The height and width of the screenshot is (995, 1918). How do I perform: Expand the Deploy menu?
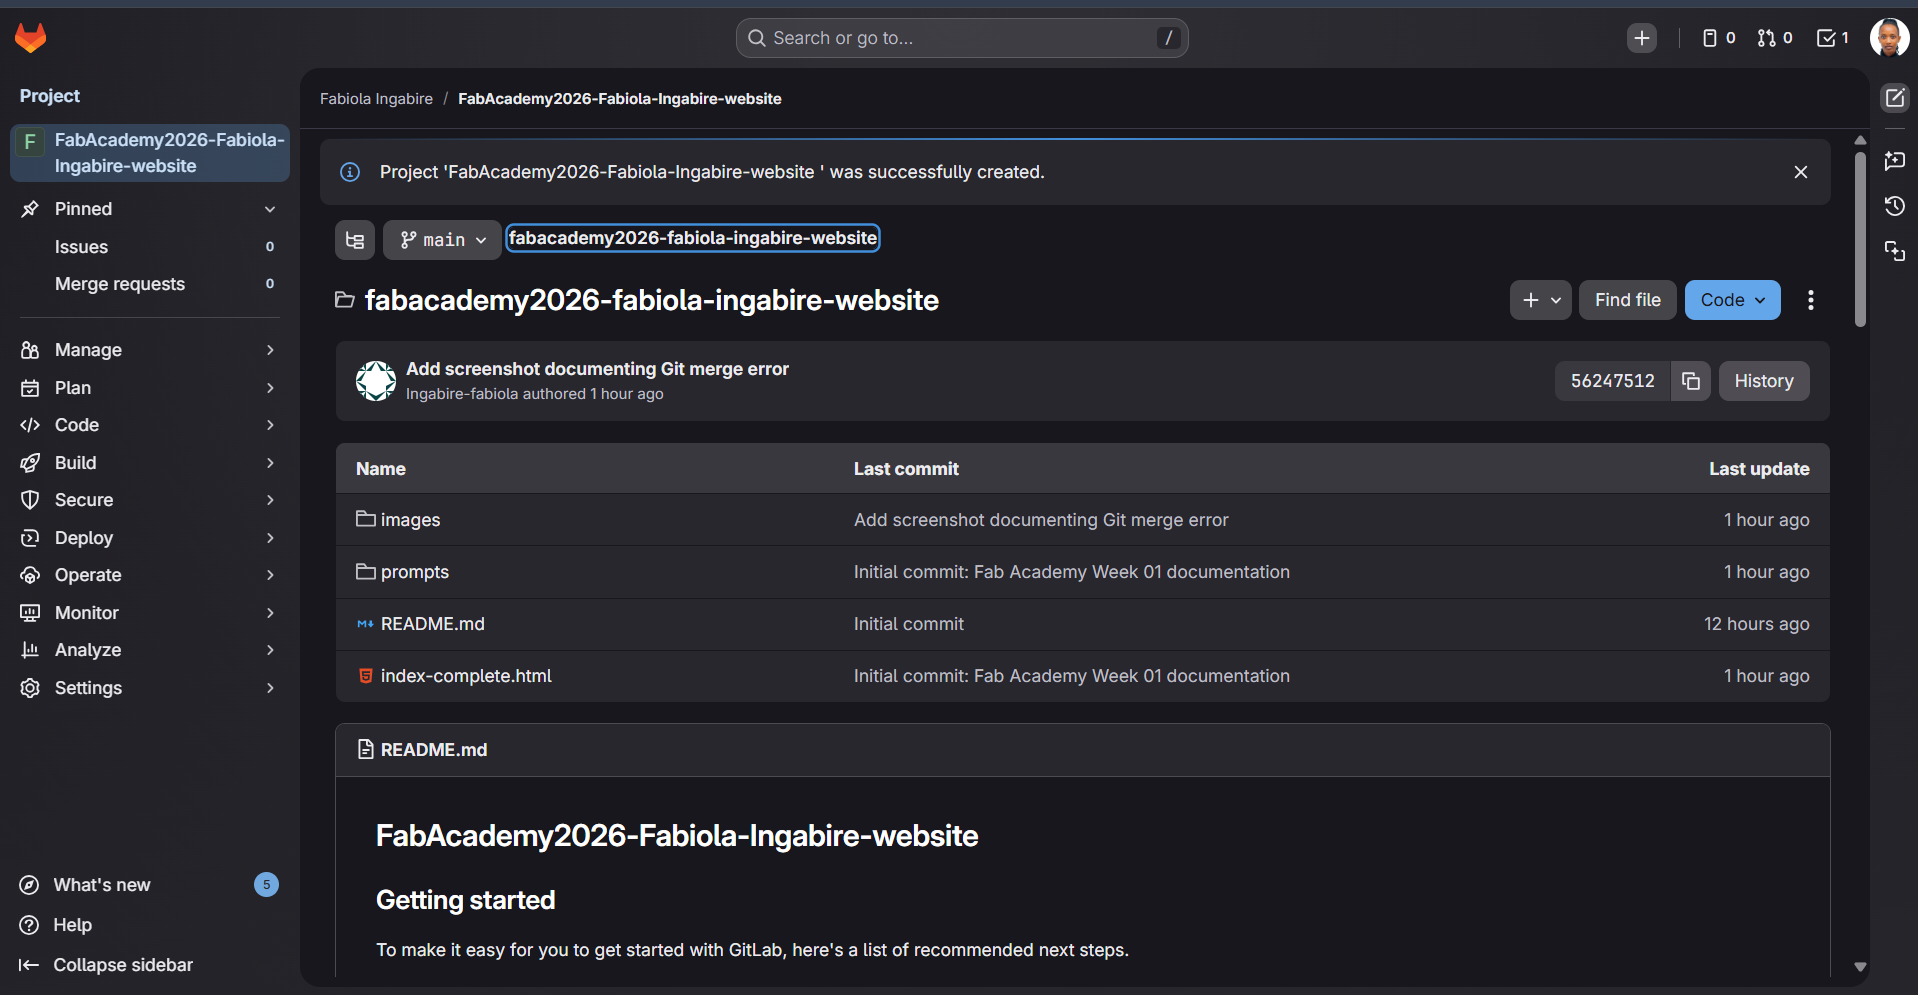click(x=150, y=538)
